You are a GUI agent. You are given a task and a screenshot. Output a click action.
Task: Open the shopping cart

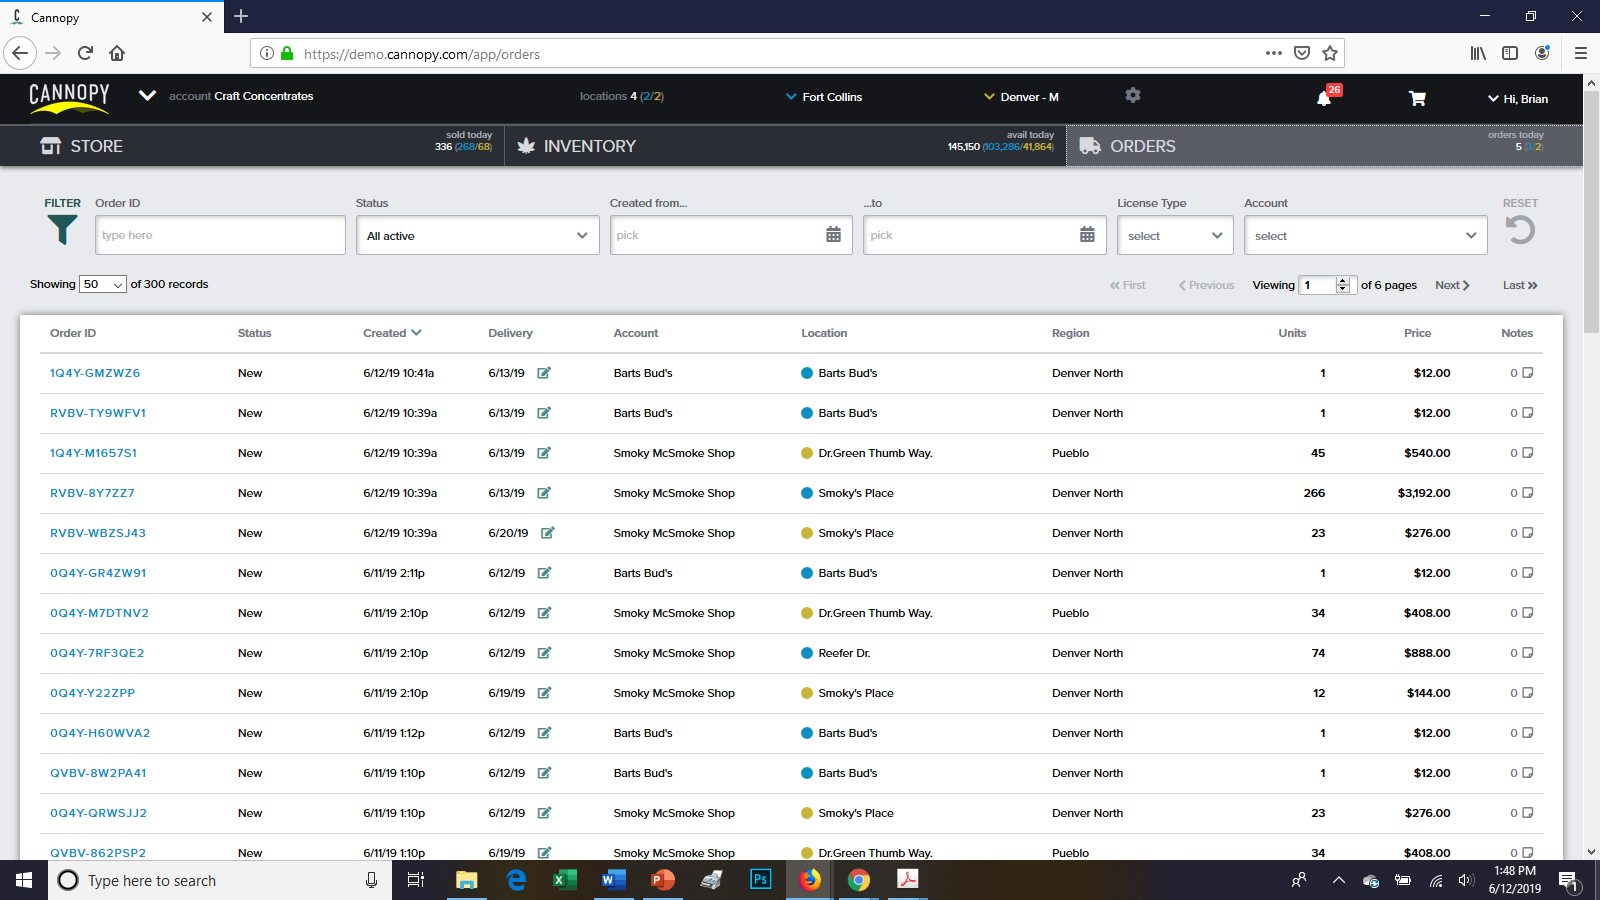(x=1418, y=99)
